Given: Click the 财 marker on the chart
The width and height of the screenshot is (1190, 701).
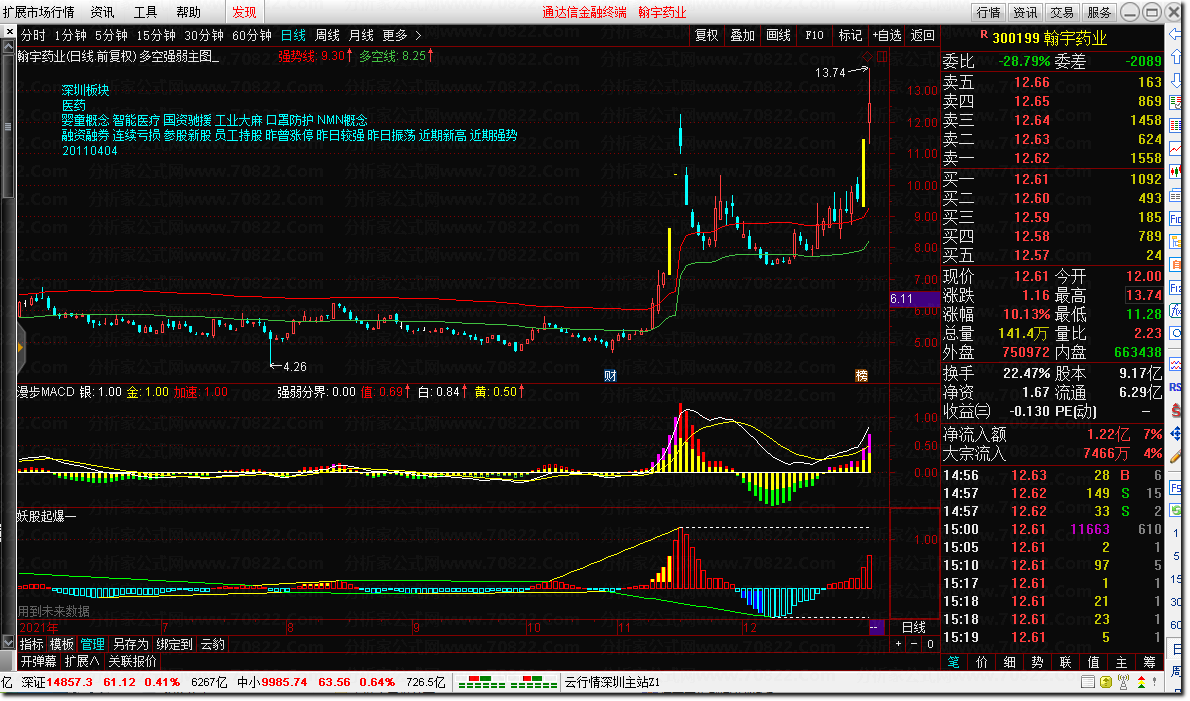Looking at the screenshot, I should pyautogui.click(x=610, y=376).
